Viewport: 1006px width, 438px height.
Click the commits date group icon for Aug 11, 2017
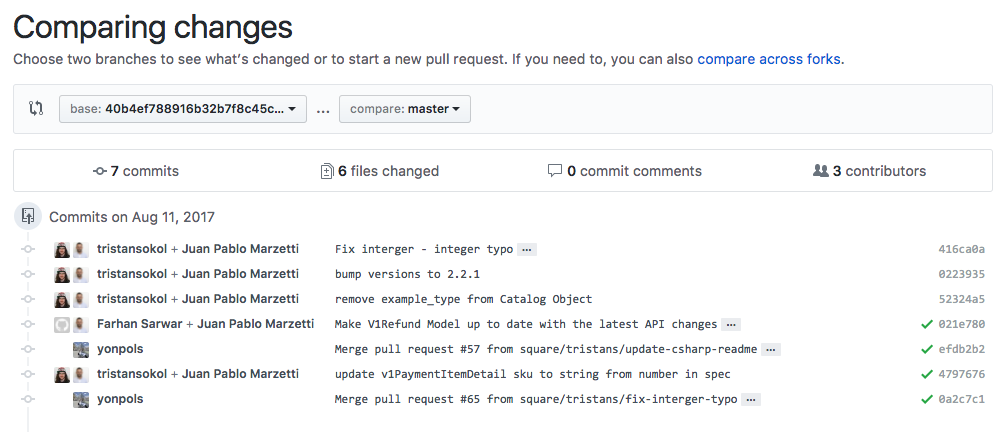(x=28, y=216)
